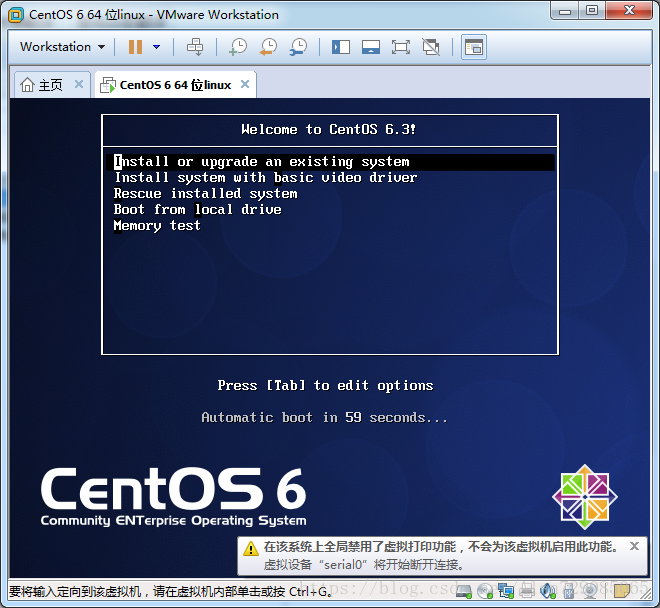
Task: Send Ctrl+Alt+Del to the VM icon
Action: pos(195,47)
